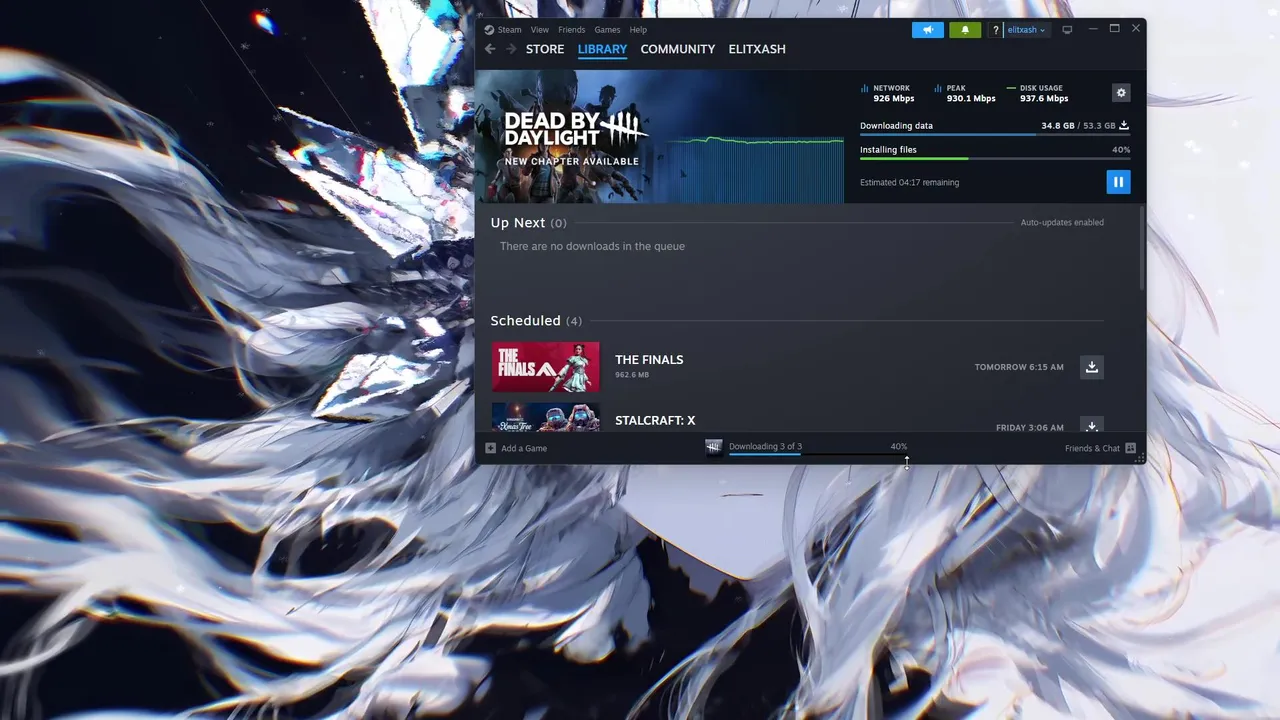Go to the STORE tab
Image resolution: width=1280 pixels, height=720 pixels.
tap(545, 49)
